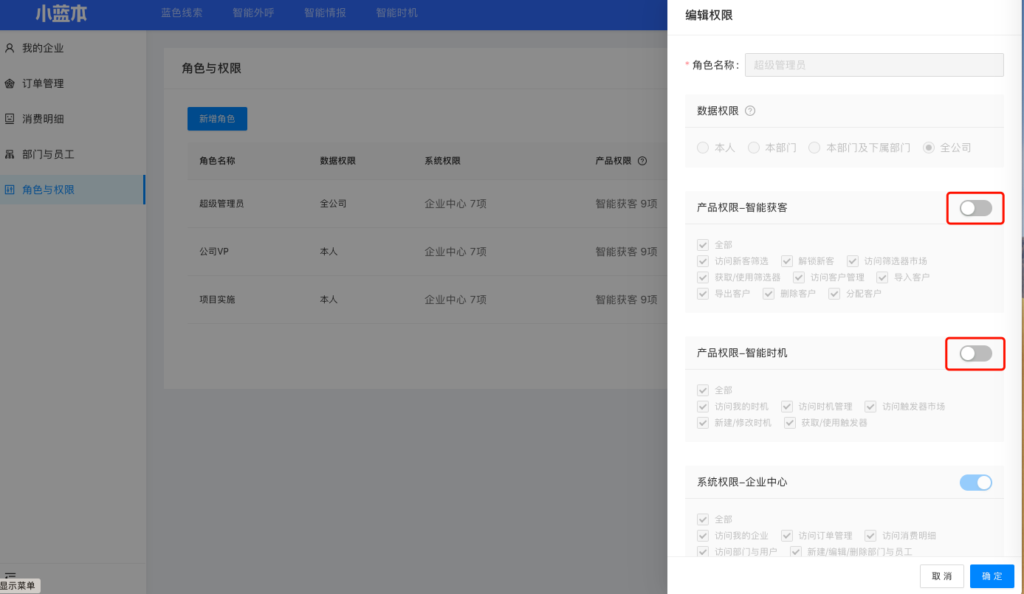Screen dimensions: 1024x594
Task: Click the 部门与员工 org-chart icon
Action: tap(10, 155)
